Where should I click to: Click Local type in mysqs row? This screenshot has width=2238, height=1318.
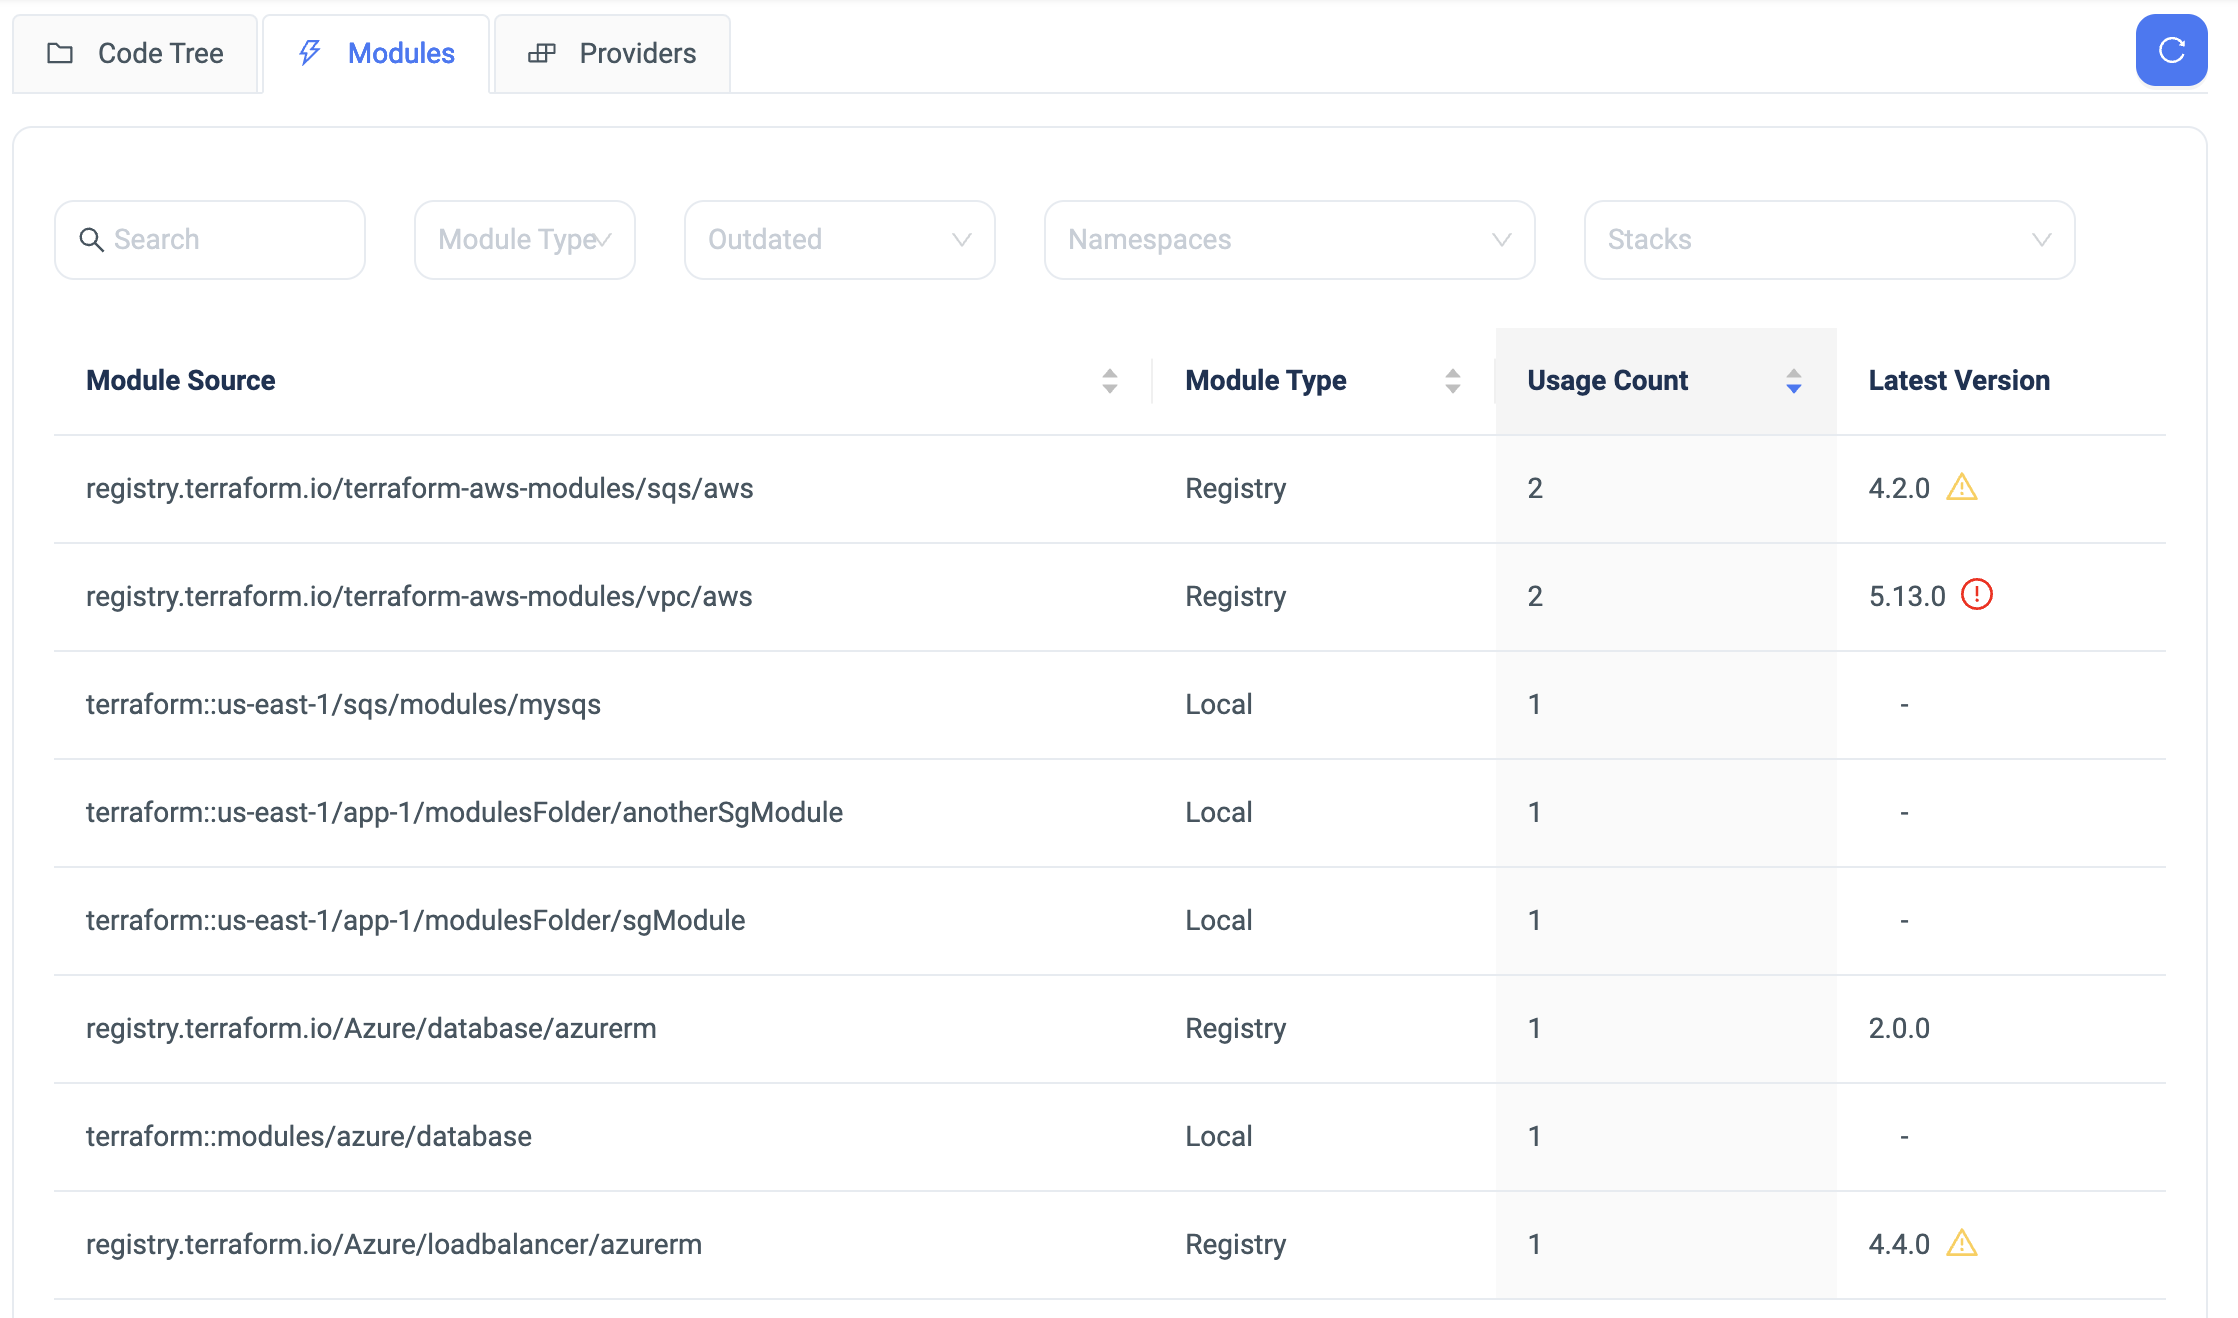1219,705
